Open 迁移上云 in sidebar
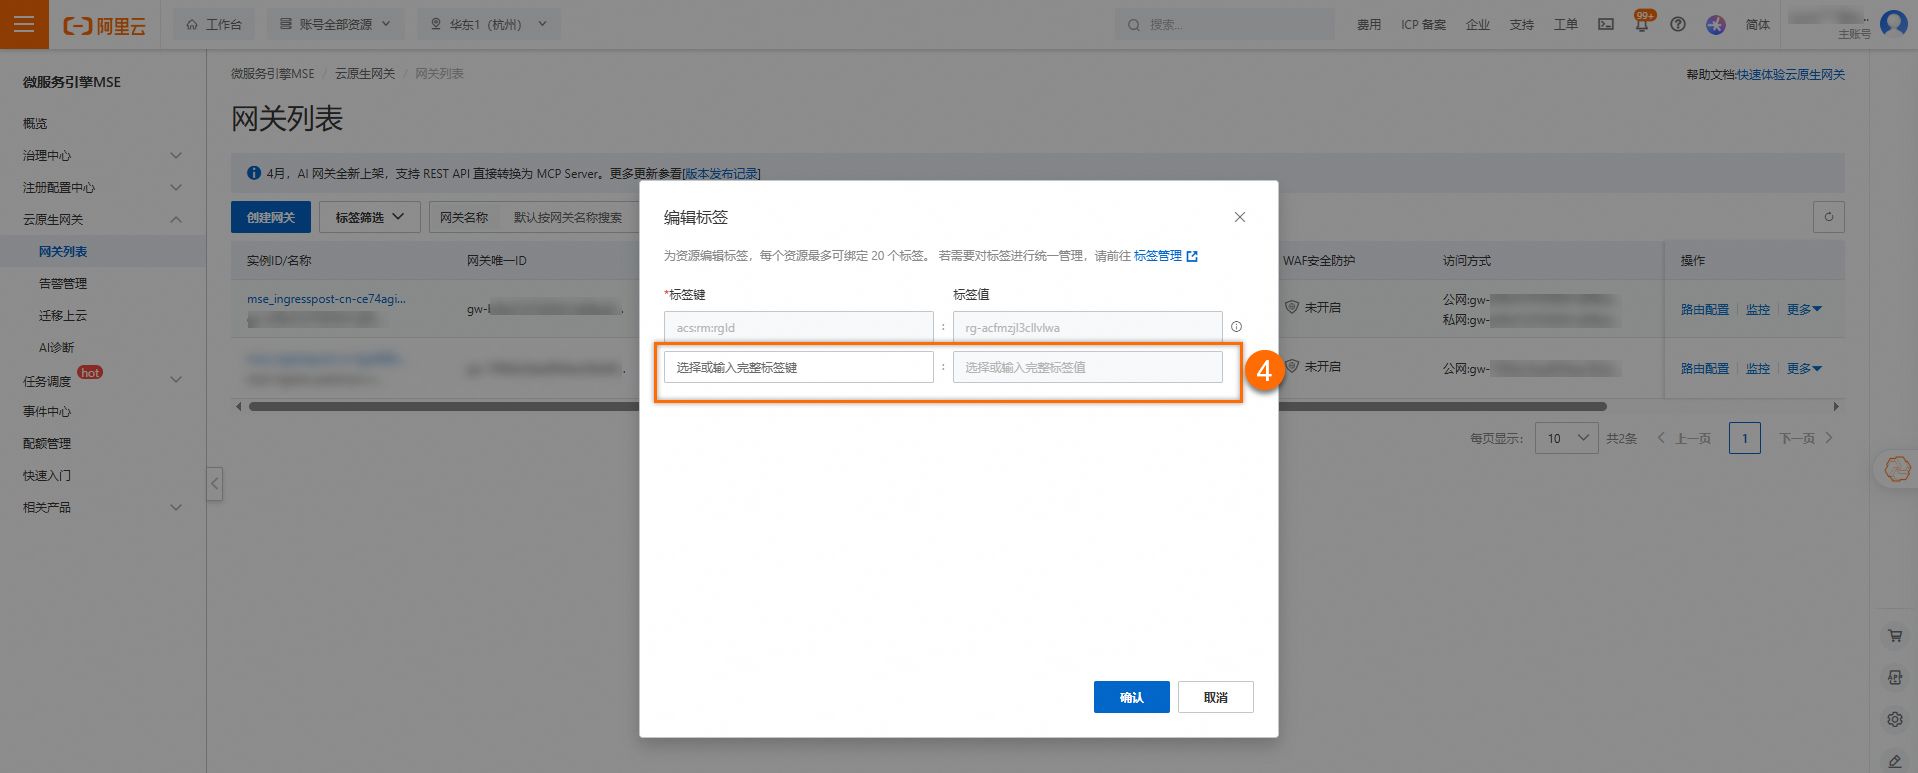This screenshot has width=1918, height=773. tap(63, 315)
